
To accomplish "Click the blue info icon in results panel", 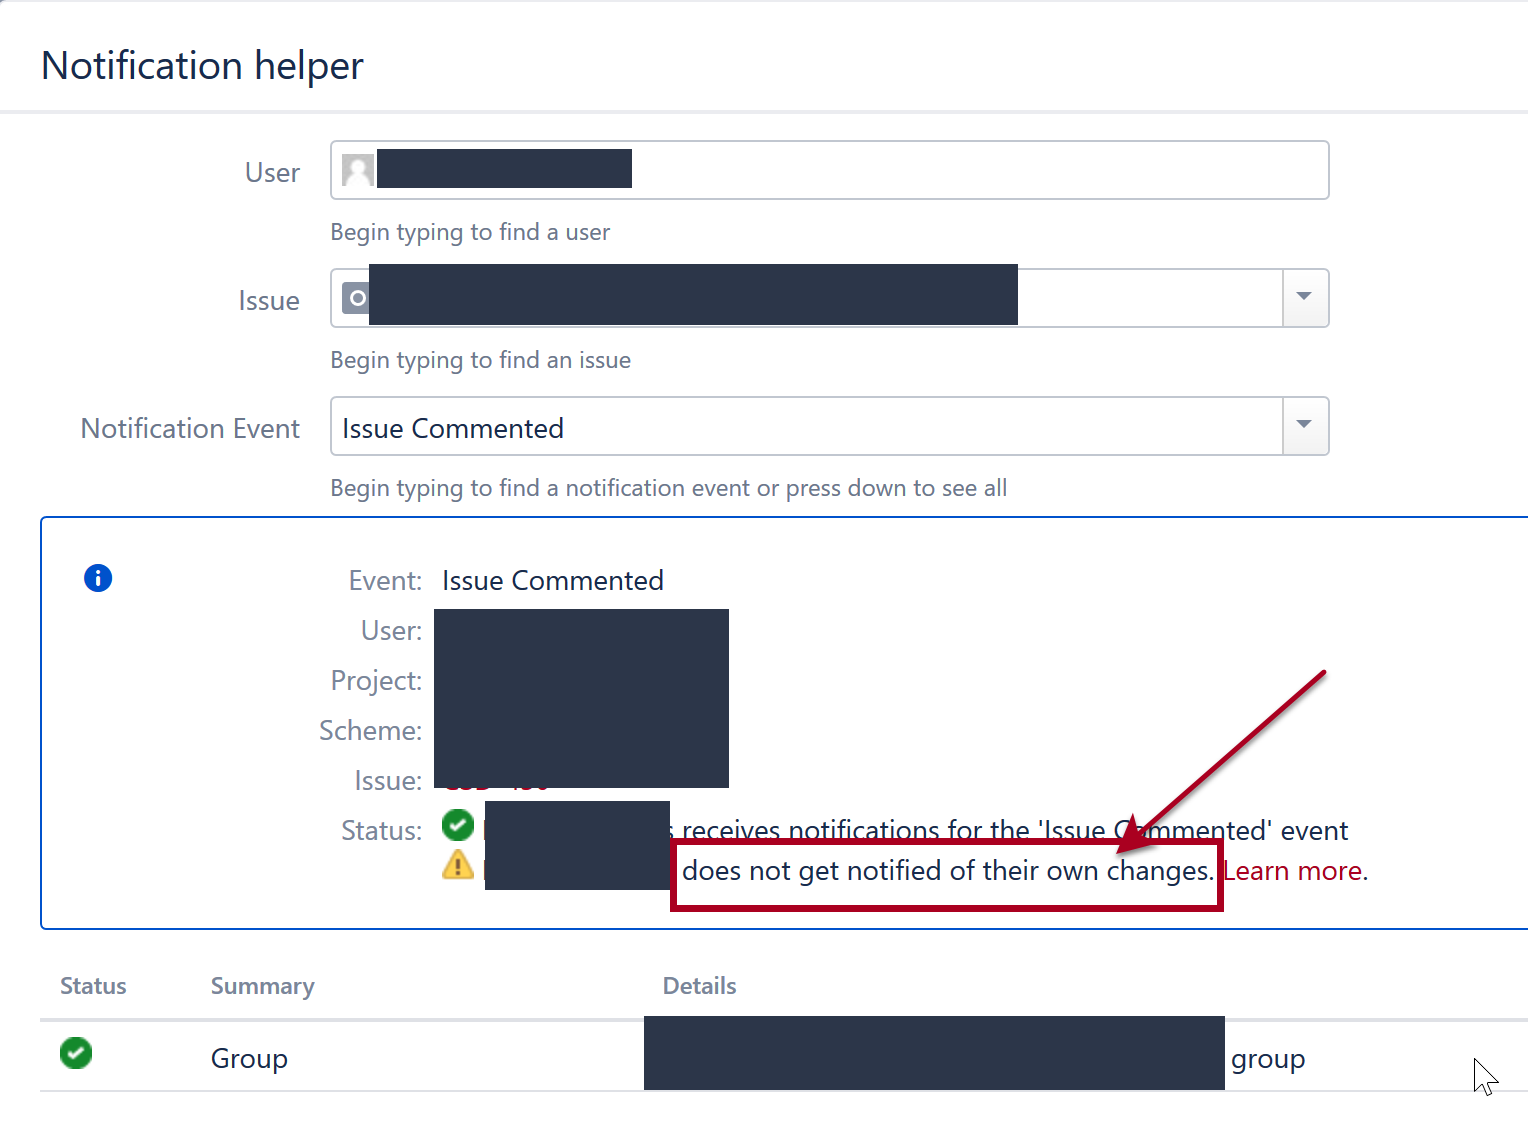I will tap(98, 578).
